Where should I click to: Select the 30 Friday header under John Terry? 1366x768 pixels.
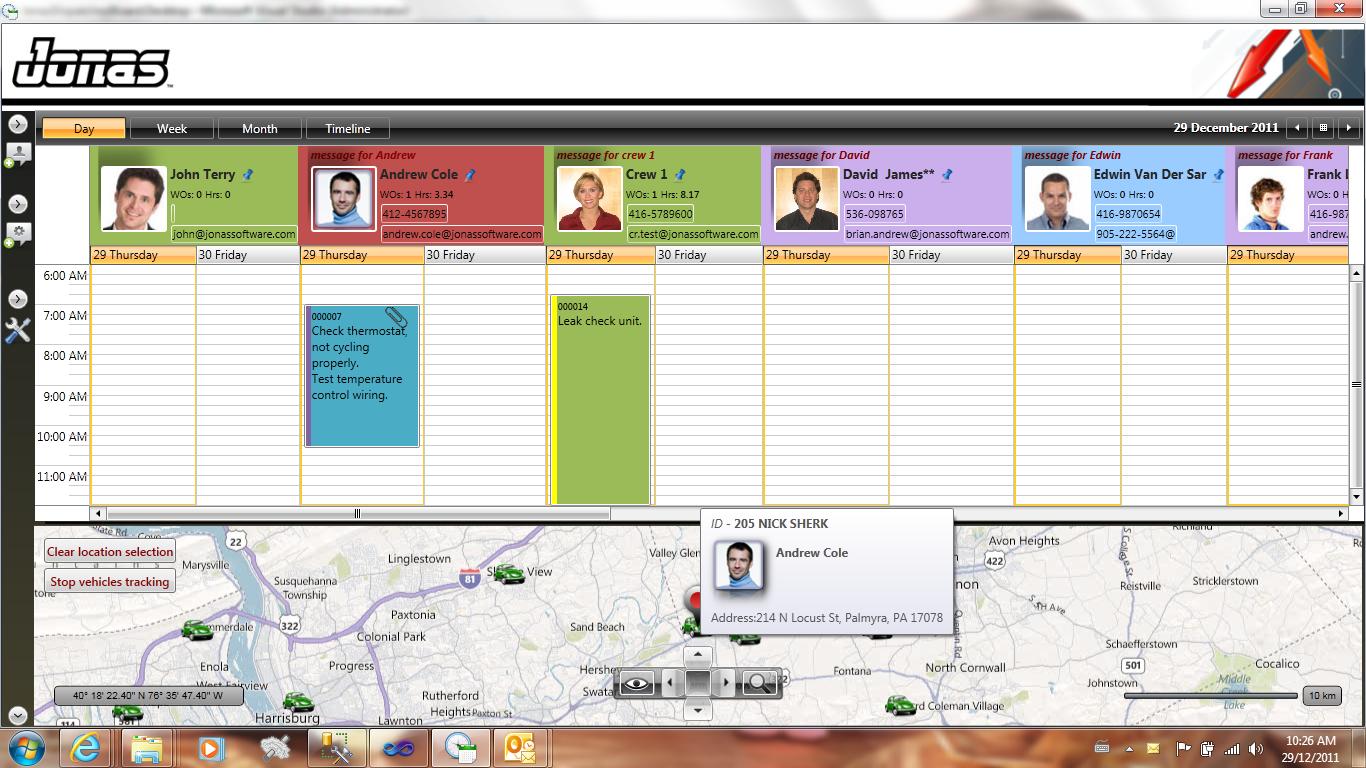[x=247, y=255]
